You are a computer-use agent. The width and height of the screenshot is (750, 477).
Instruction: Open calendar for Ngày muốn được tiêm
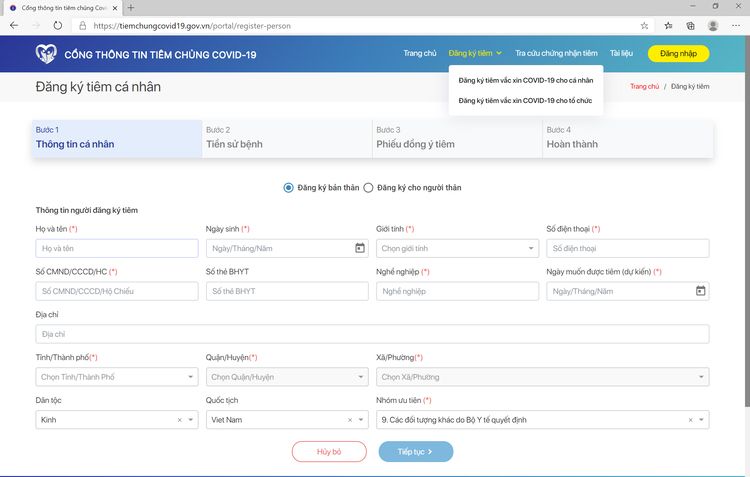700,291
